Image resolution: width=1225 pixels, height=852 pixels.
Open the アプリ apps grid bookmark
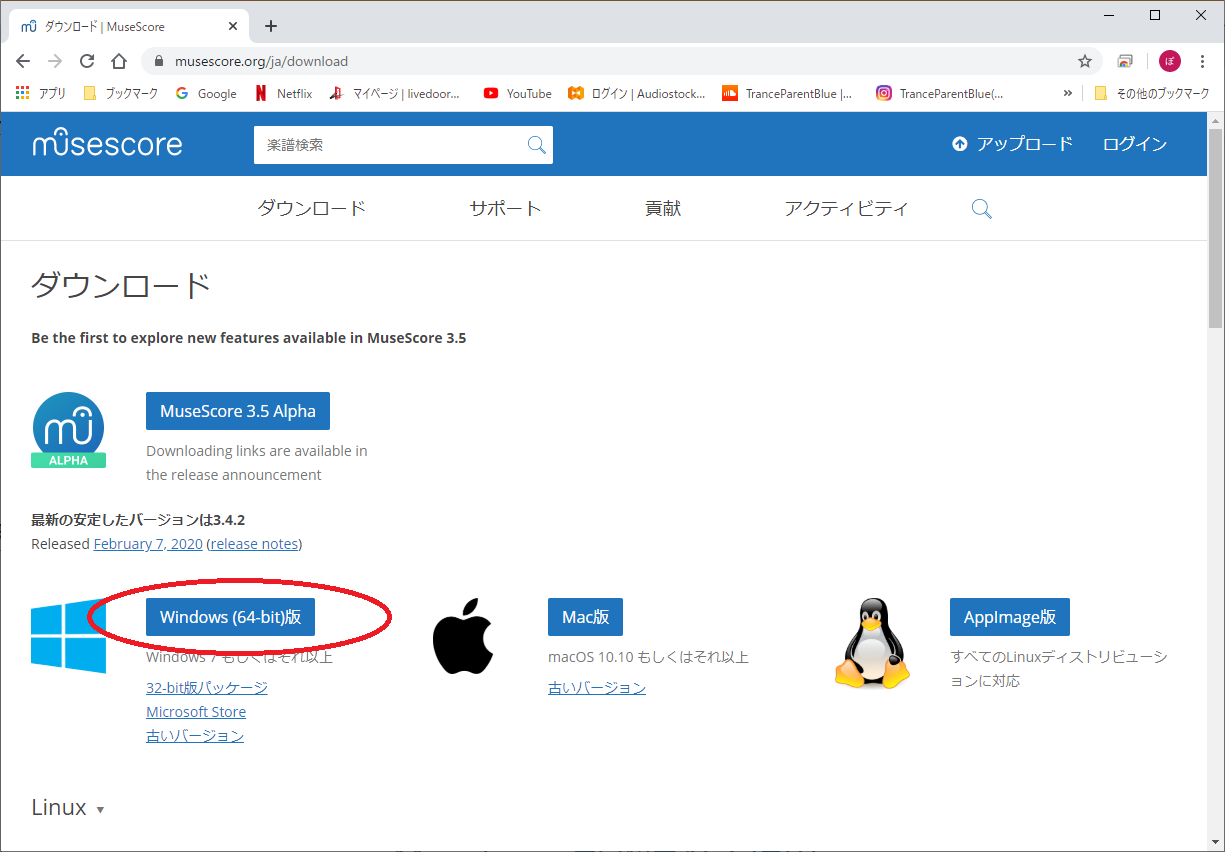click(41, 93)
